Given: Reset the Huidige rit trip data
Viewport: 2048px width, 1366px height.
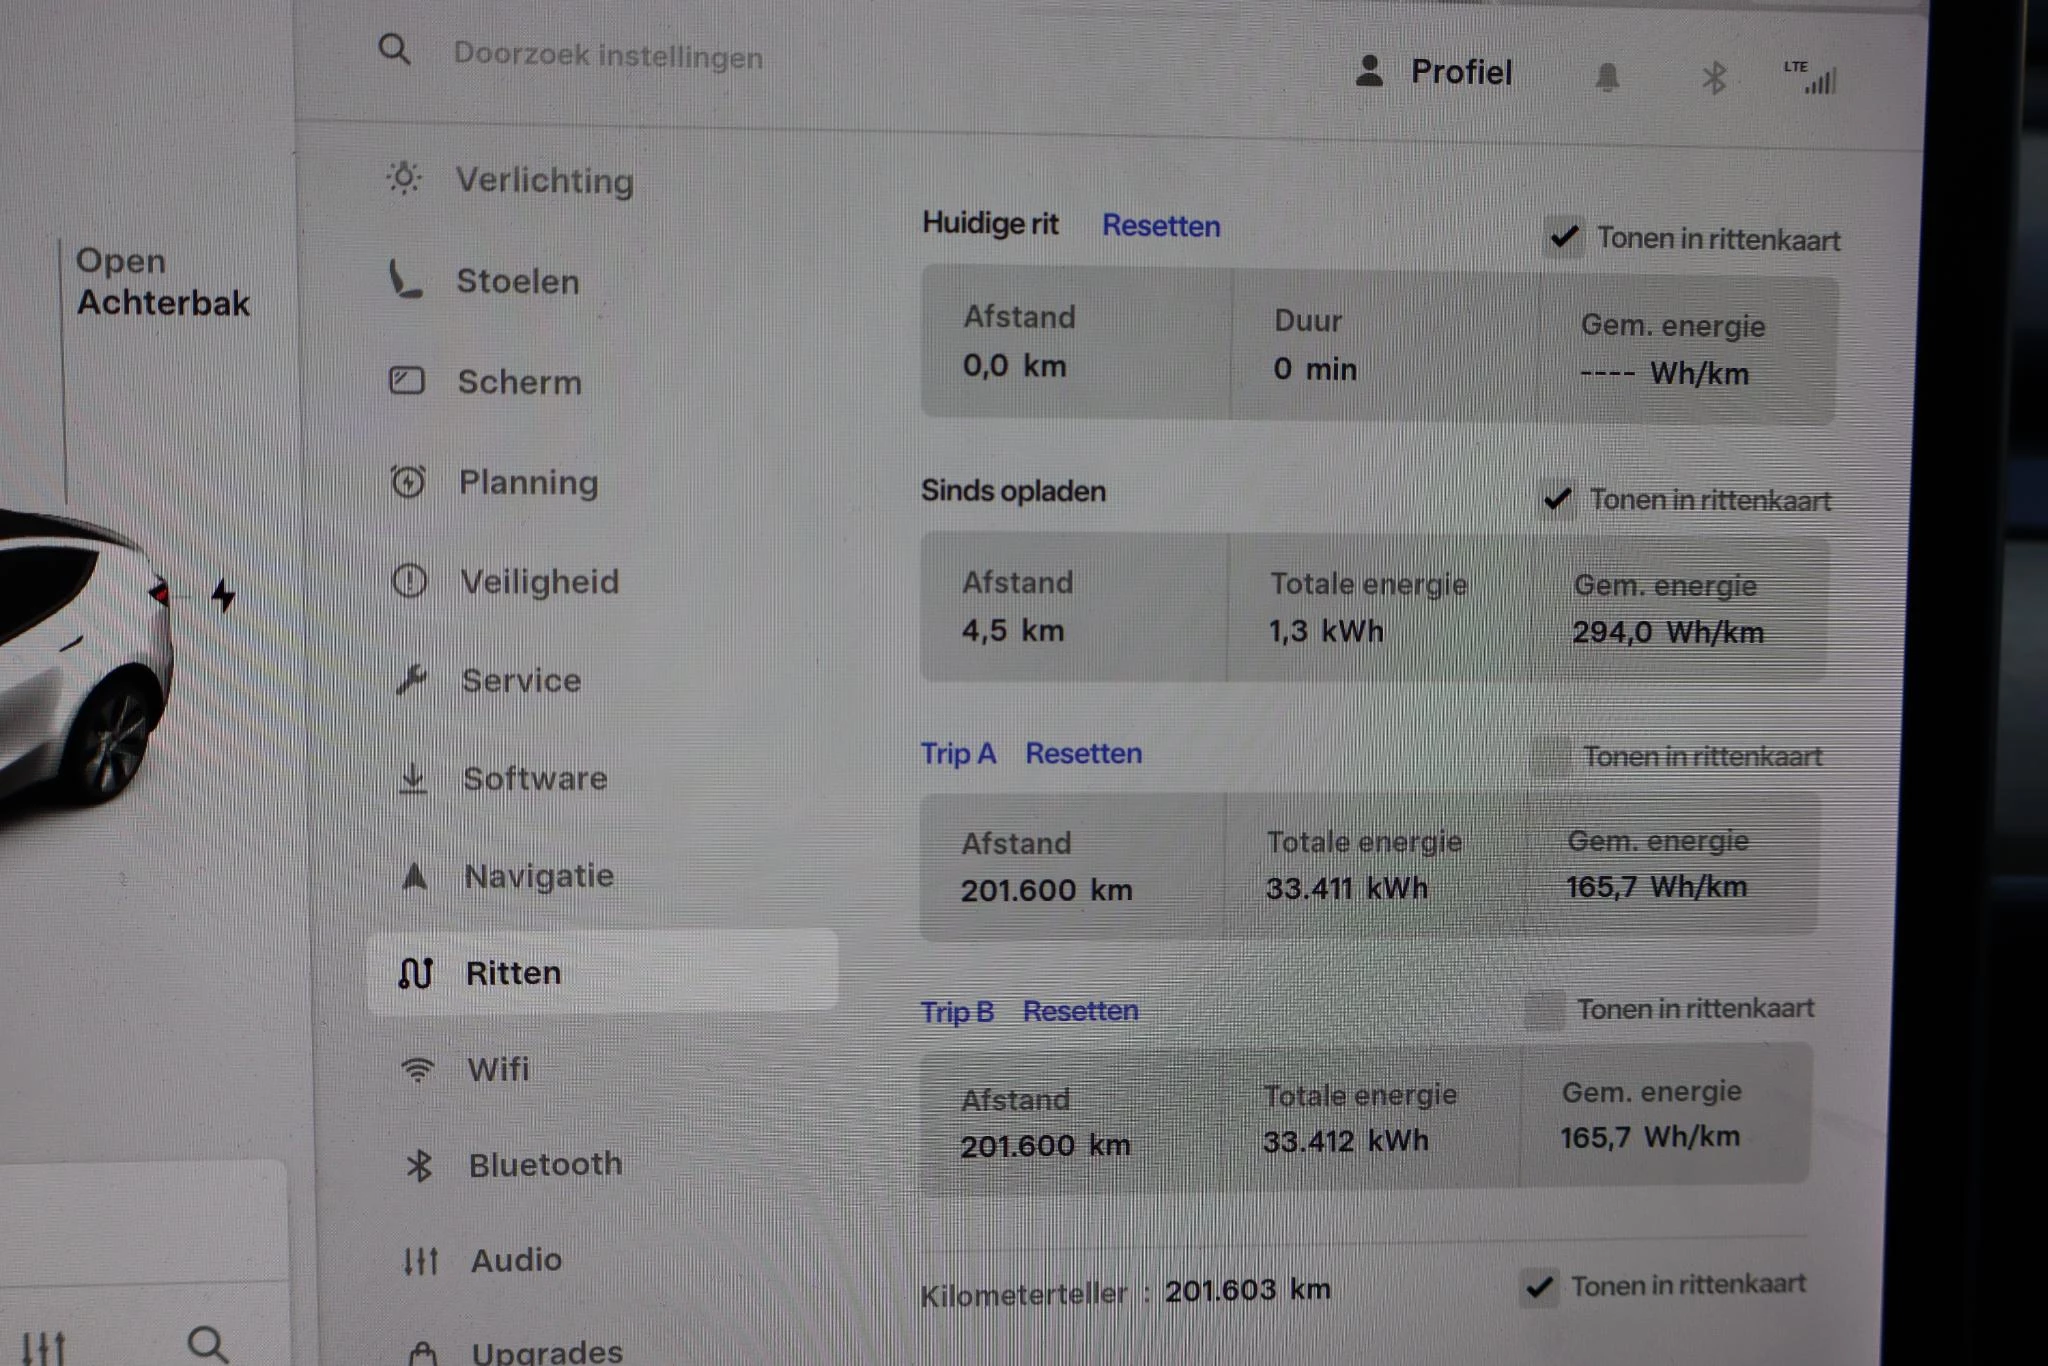Looking at the screenshot, I should (1160, 226).
